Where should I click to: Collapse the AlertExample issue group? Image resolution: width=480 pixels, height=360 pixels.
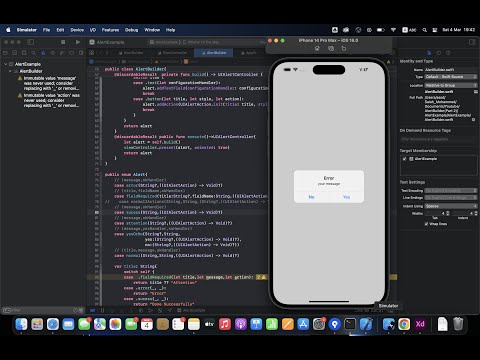(5, 64)
